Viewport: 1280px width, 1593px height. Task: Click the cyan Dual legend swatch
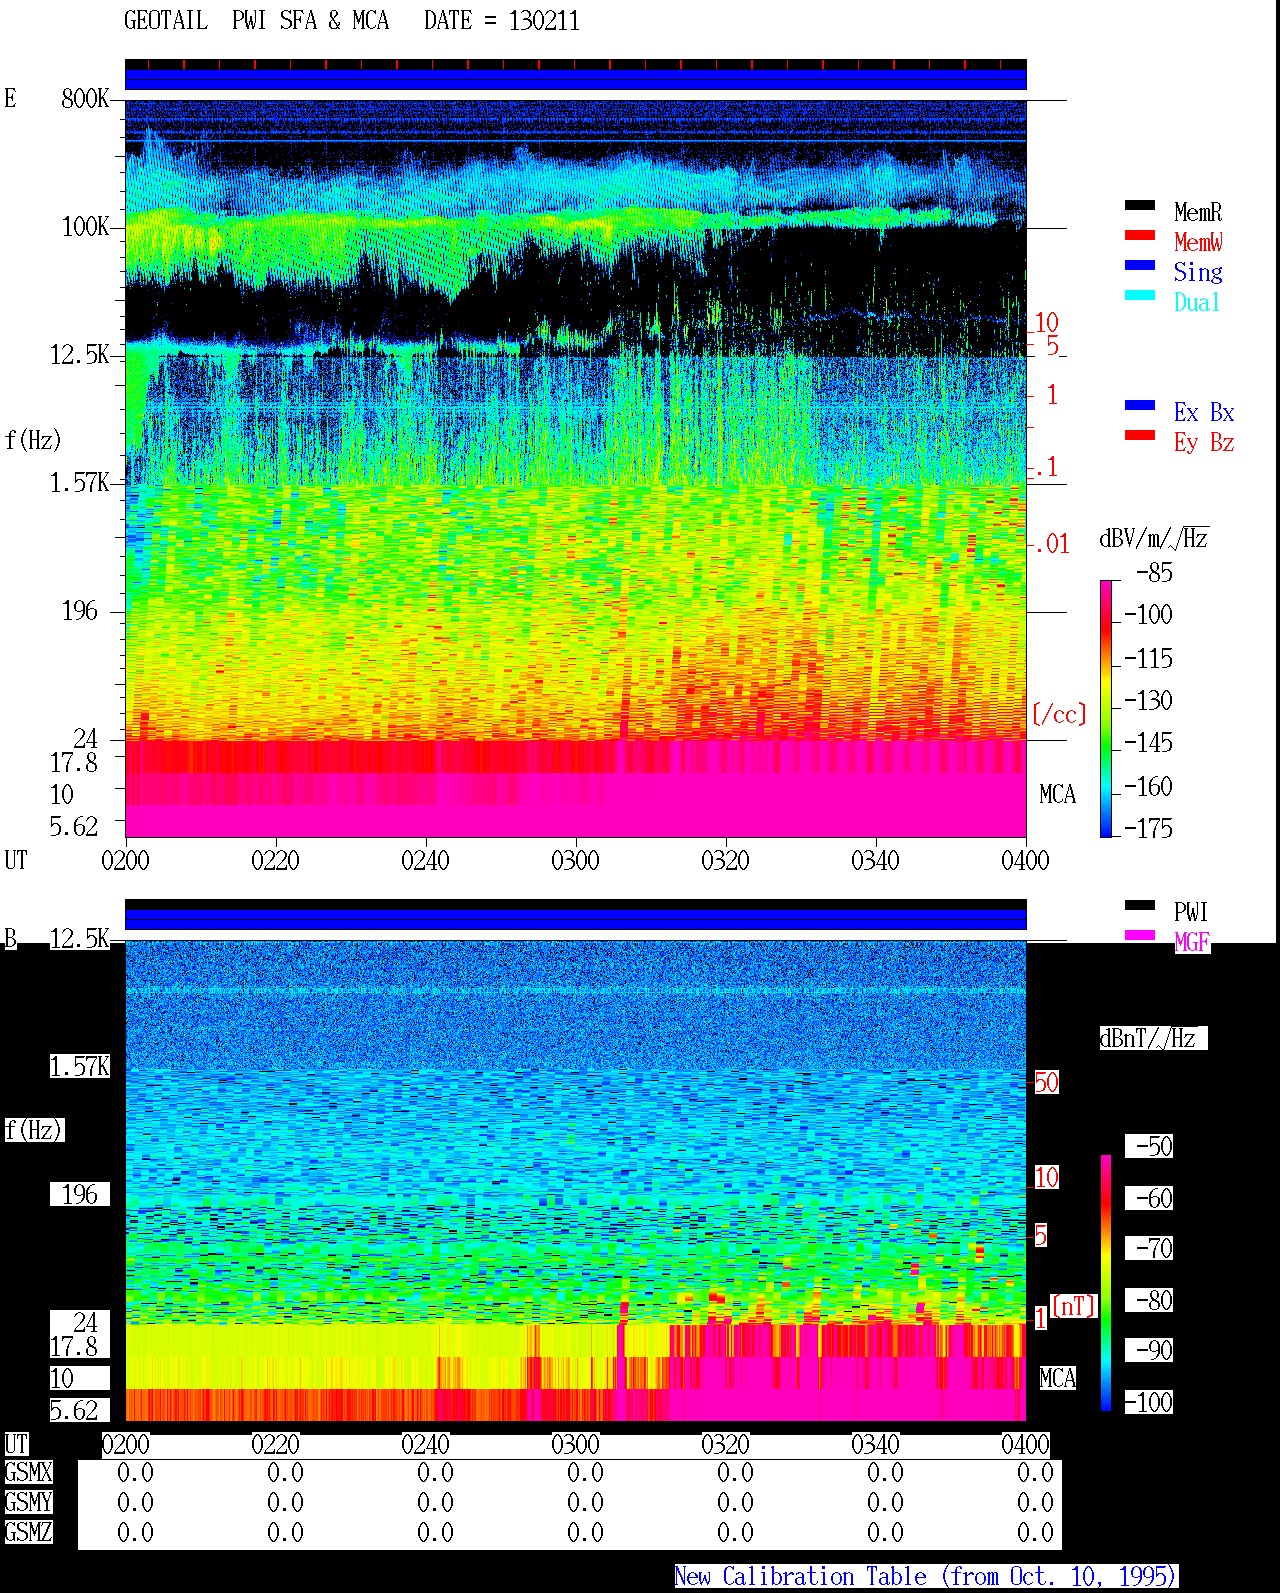(1140, 295)
